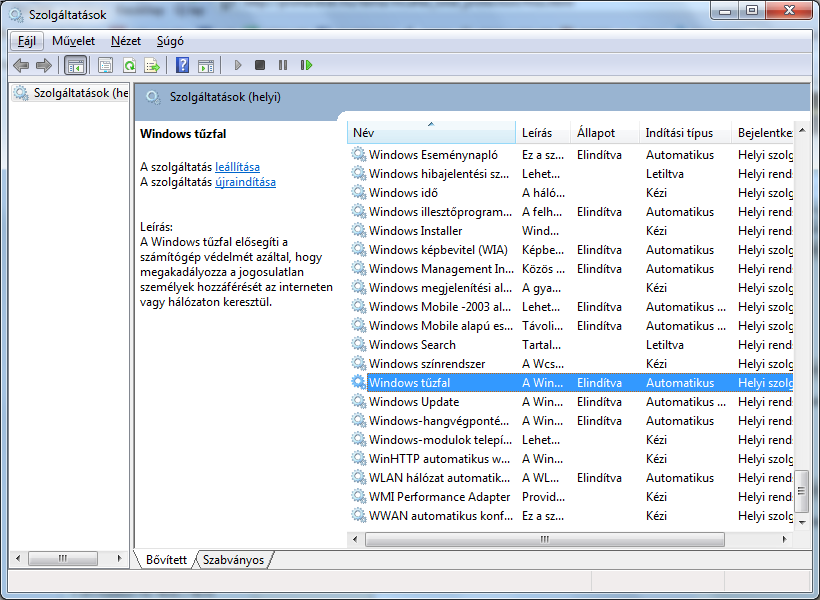Image resolution: width=820 pixels, height=600 pixels.
Task: Click the Szolgáltatások title bar icon
Action: click(x=16, y=15)
